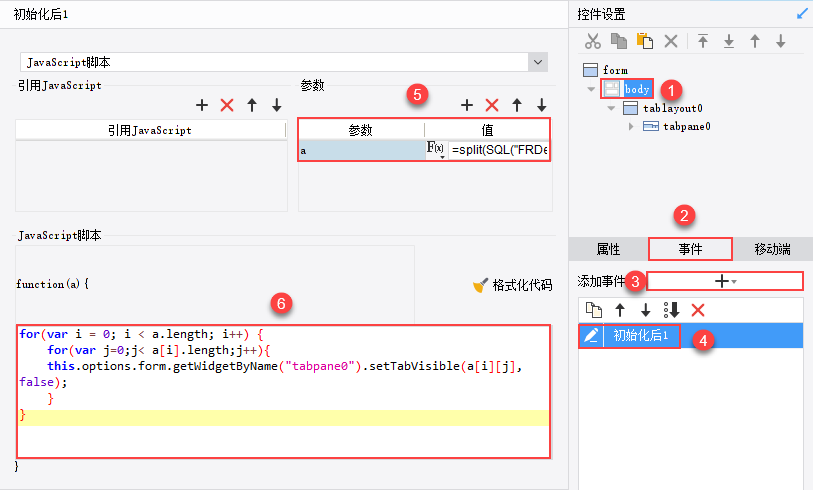Viewport: 813px width, 490px height.
Task: Collapse the tablayout0 tree node
Action: tap(611, 108)
